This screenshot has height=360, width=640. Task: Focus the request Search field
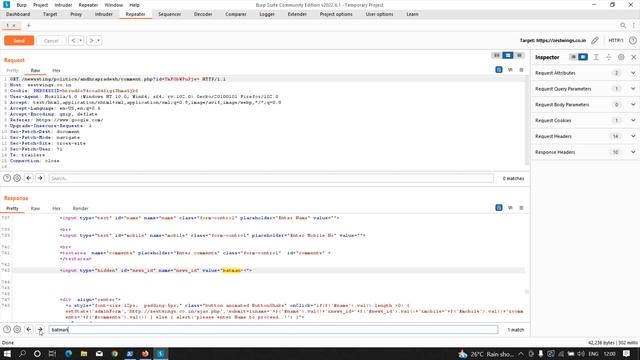pos(271,178)
